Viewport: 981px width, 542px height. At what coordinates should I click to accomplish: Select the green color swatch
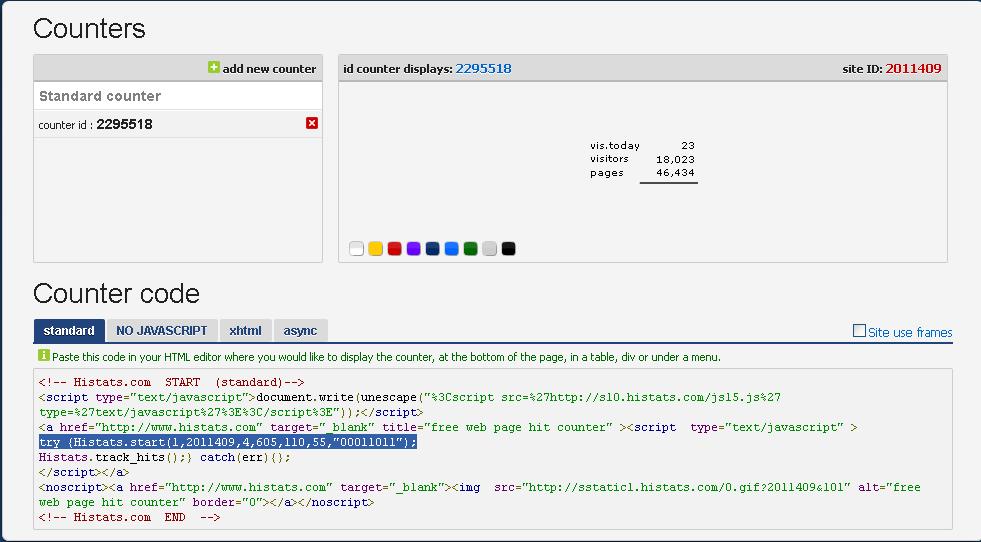[x=470, y=248]
